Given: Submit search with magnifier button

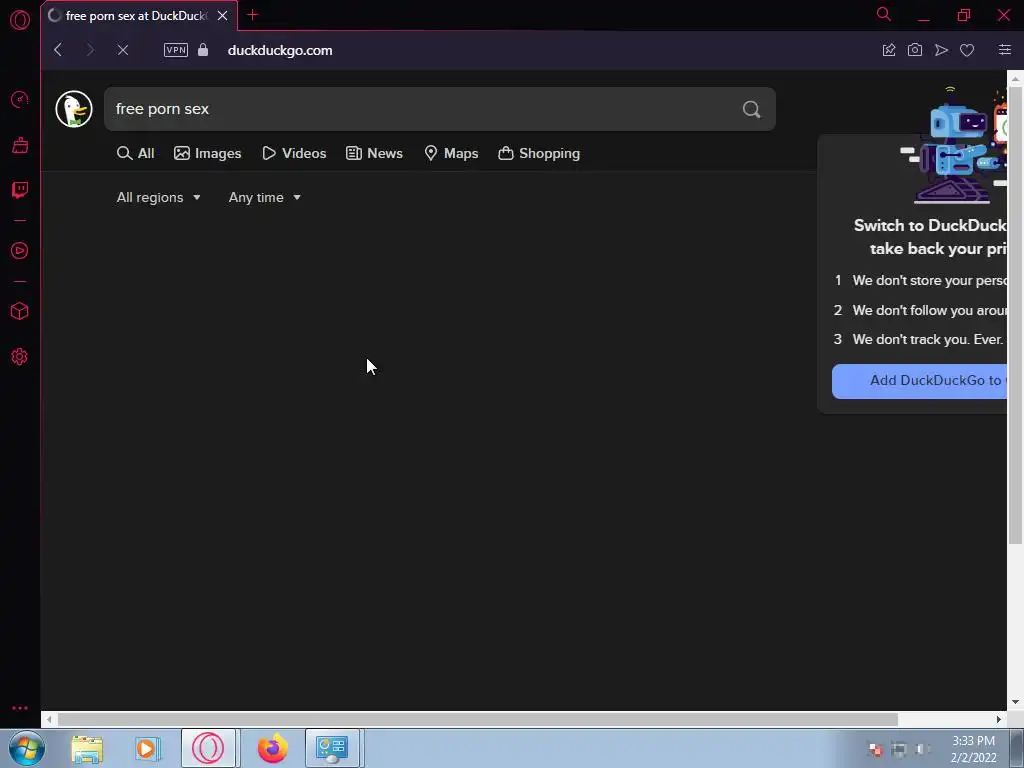Looking at the screenshot, I should [x=752, y=109].
